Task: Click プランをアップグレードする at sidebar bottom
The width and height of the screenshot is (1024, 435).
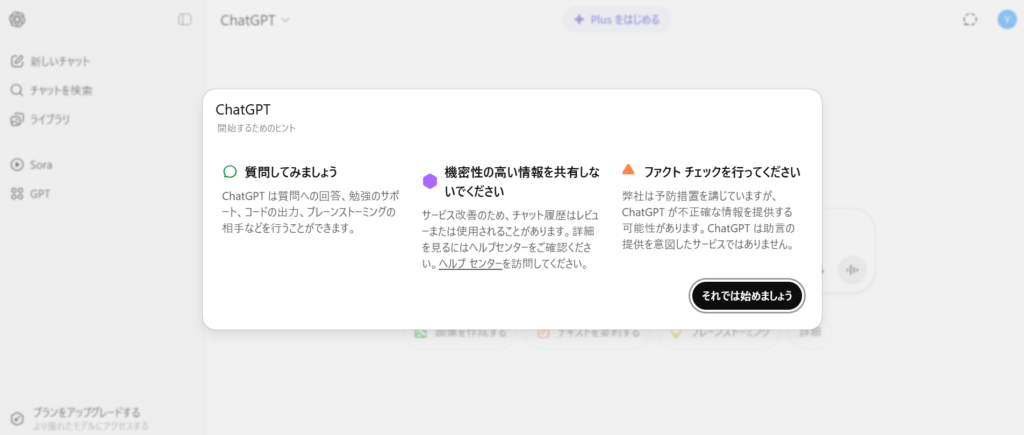Action: coord(86,412)
